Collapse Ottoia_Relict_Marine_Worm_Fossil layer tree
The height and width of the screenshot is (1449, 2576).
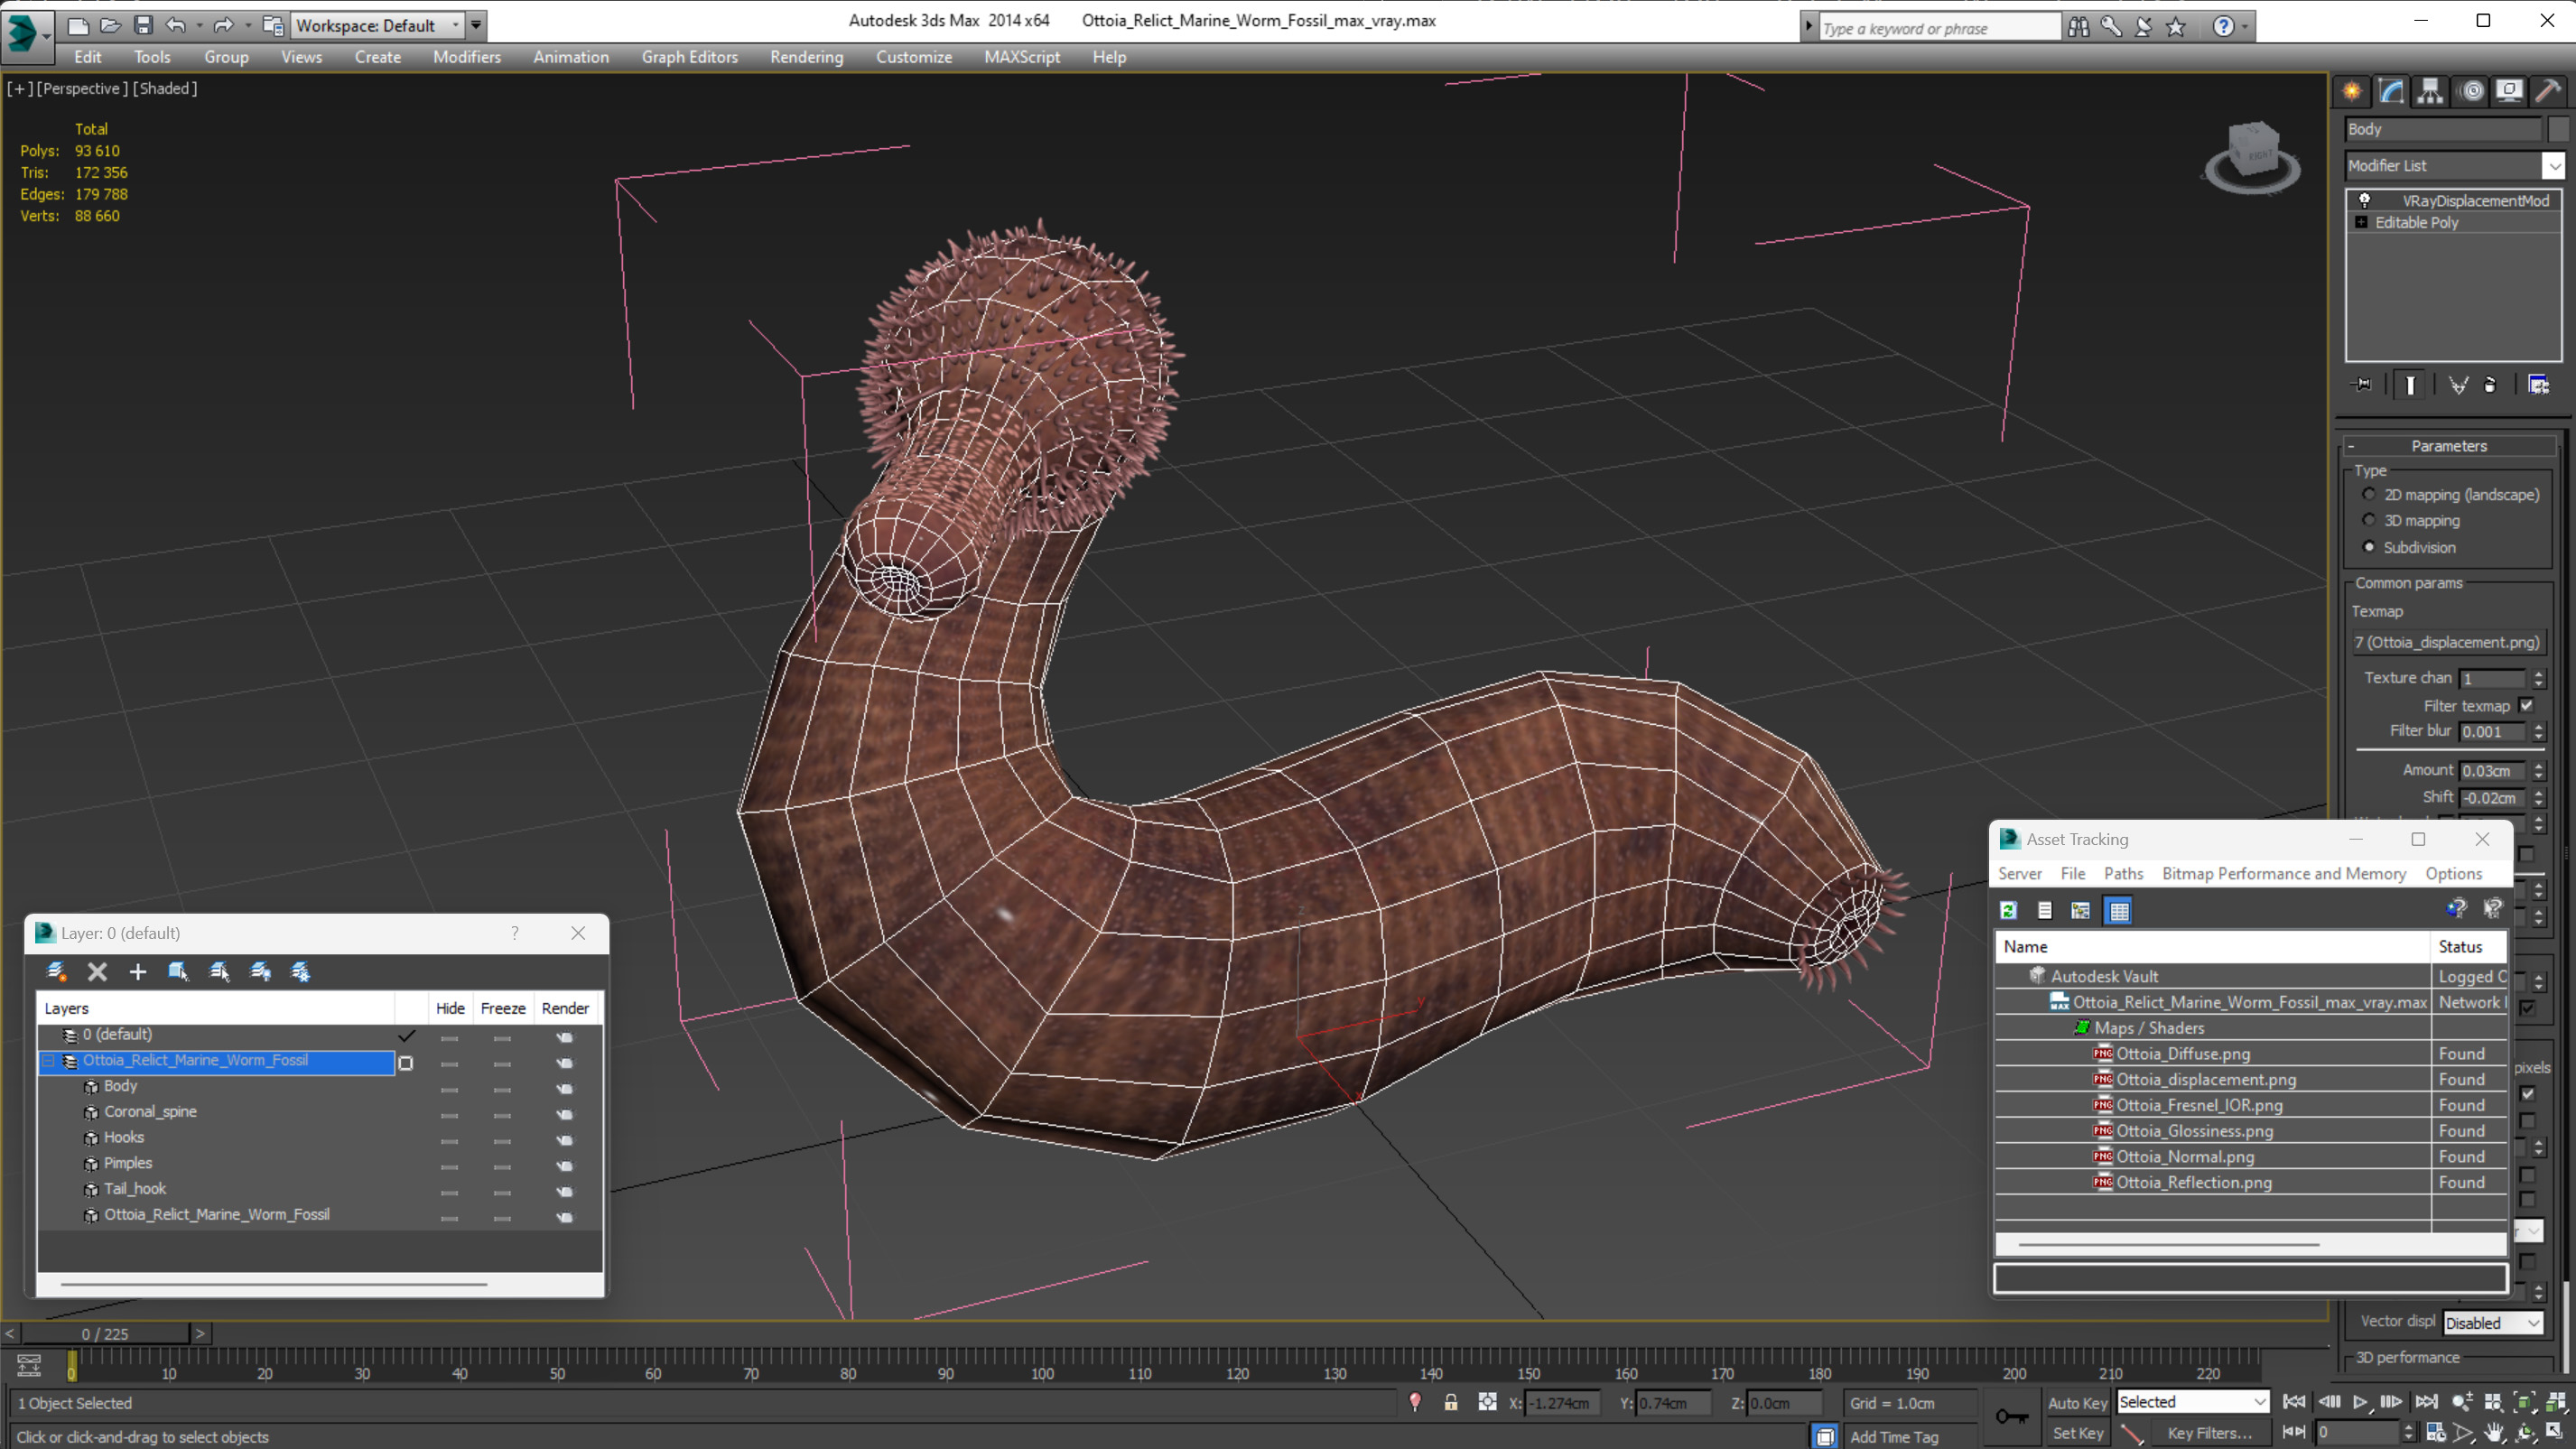click(x=48, y=1060)
